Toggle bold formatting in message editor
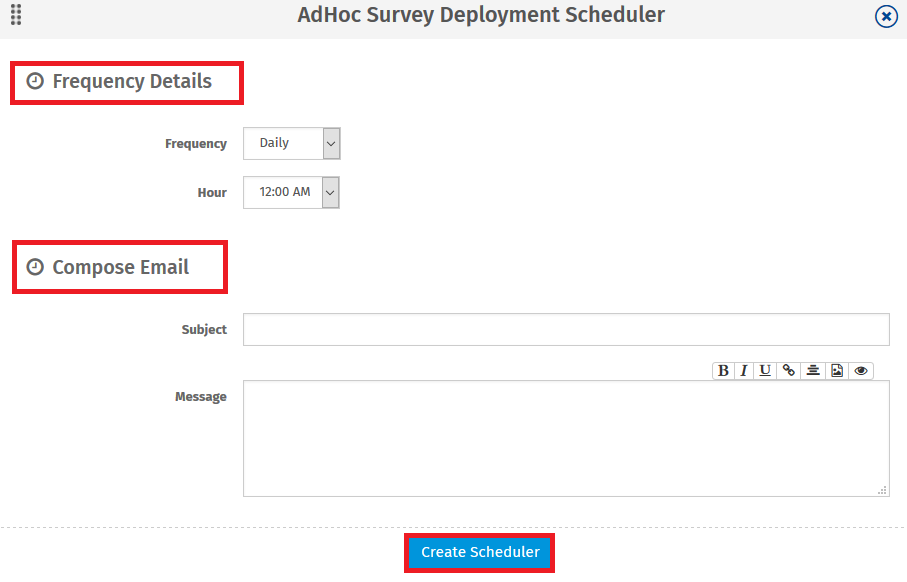The height and width of the screenshot is (582, 907). [723, 370]
